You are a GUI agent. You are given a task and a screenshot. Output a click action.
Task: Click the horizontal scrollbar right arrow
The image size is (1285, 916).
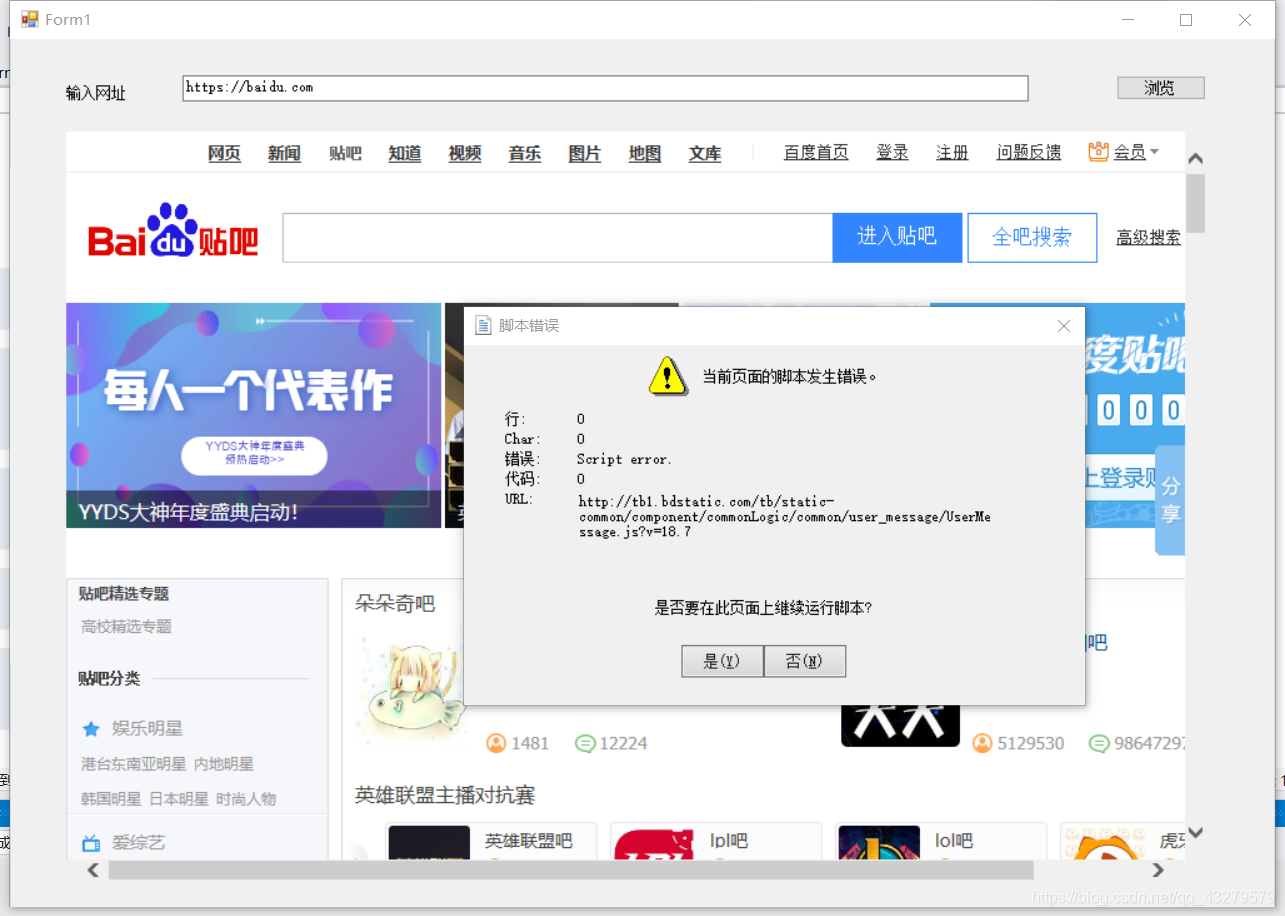tap(1158, 870)
